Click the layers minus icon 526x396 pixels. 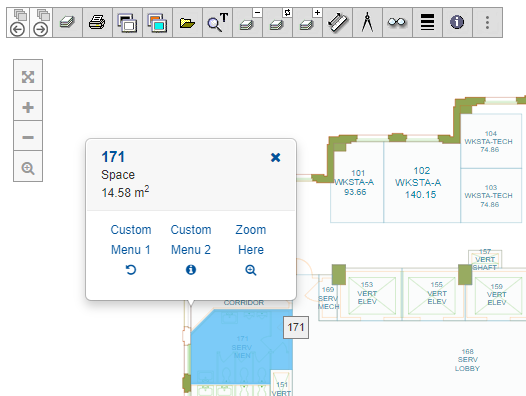point(247,22)
